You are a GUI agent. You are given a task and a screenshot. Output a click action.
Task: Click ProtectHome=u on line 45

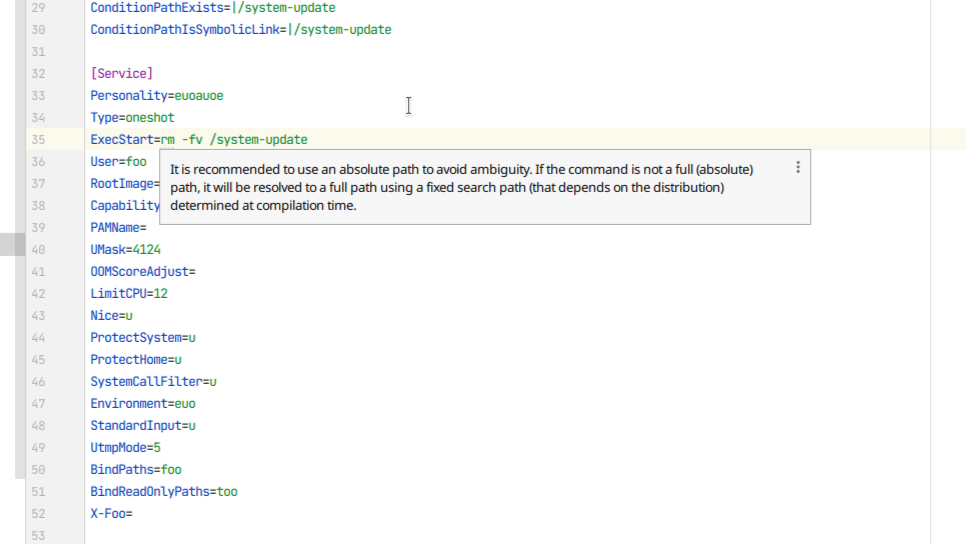(136, 360)
